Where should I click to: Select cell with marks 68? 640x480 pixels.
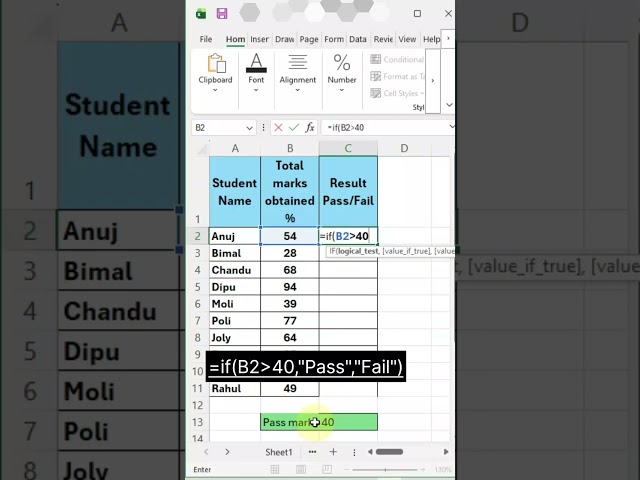[x=290, y=270]
